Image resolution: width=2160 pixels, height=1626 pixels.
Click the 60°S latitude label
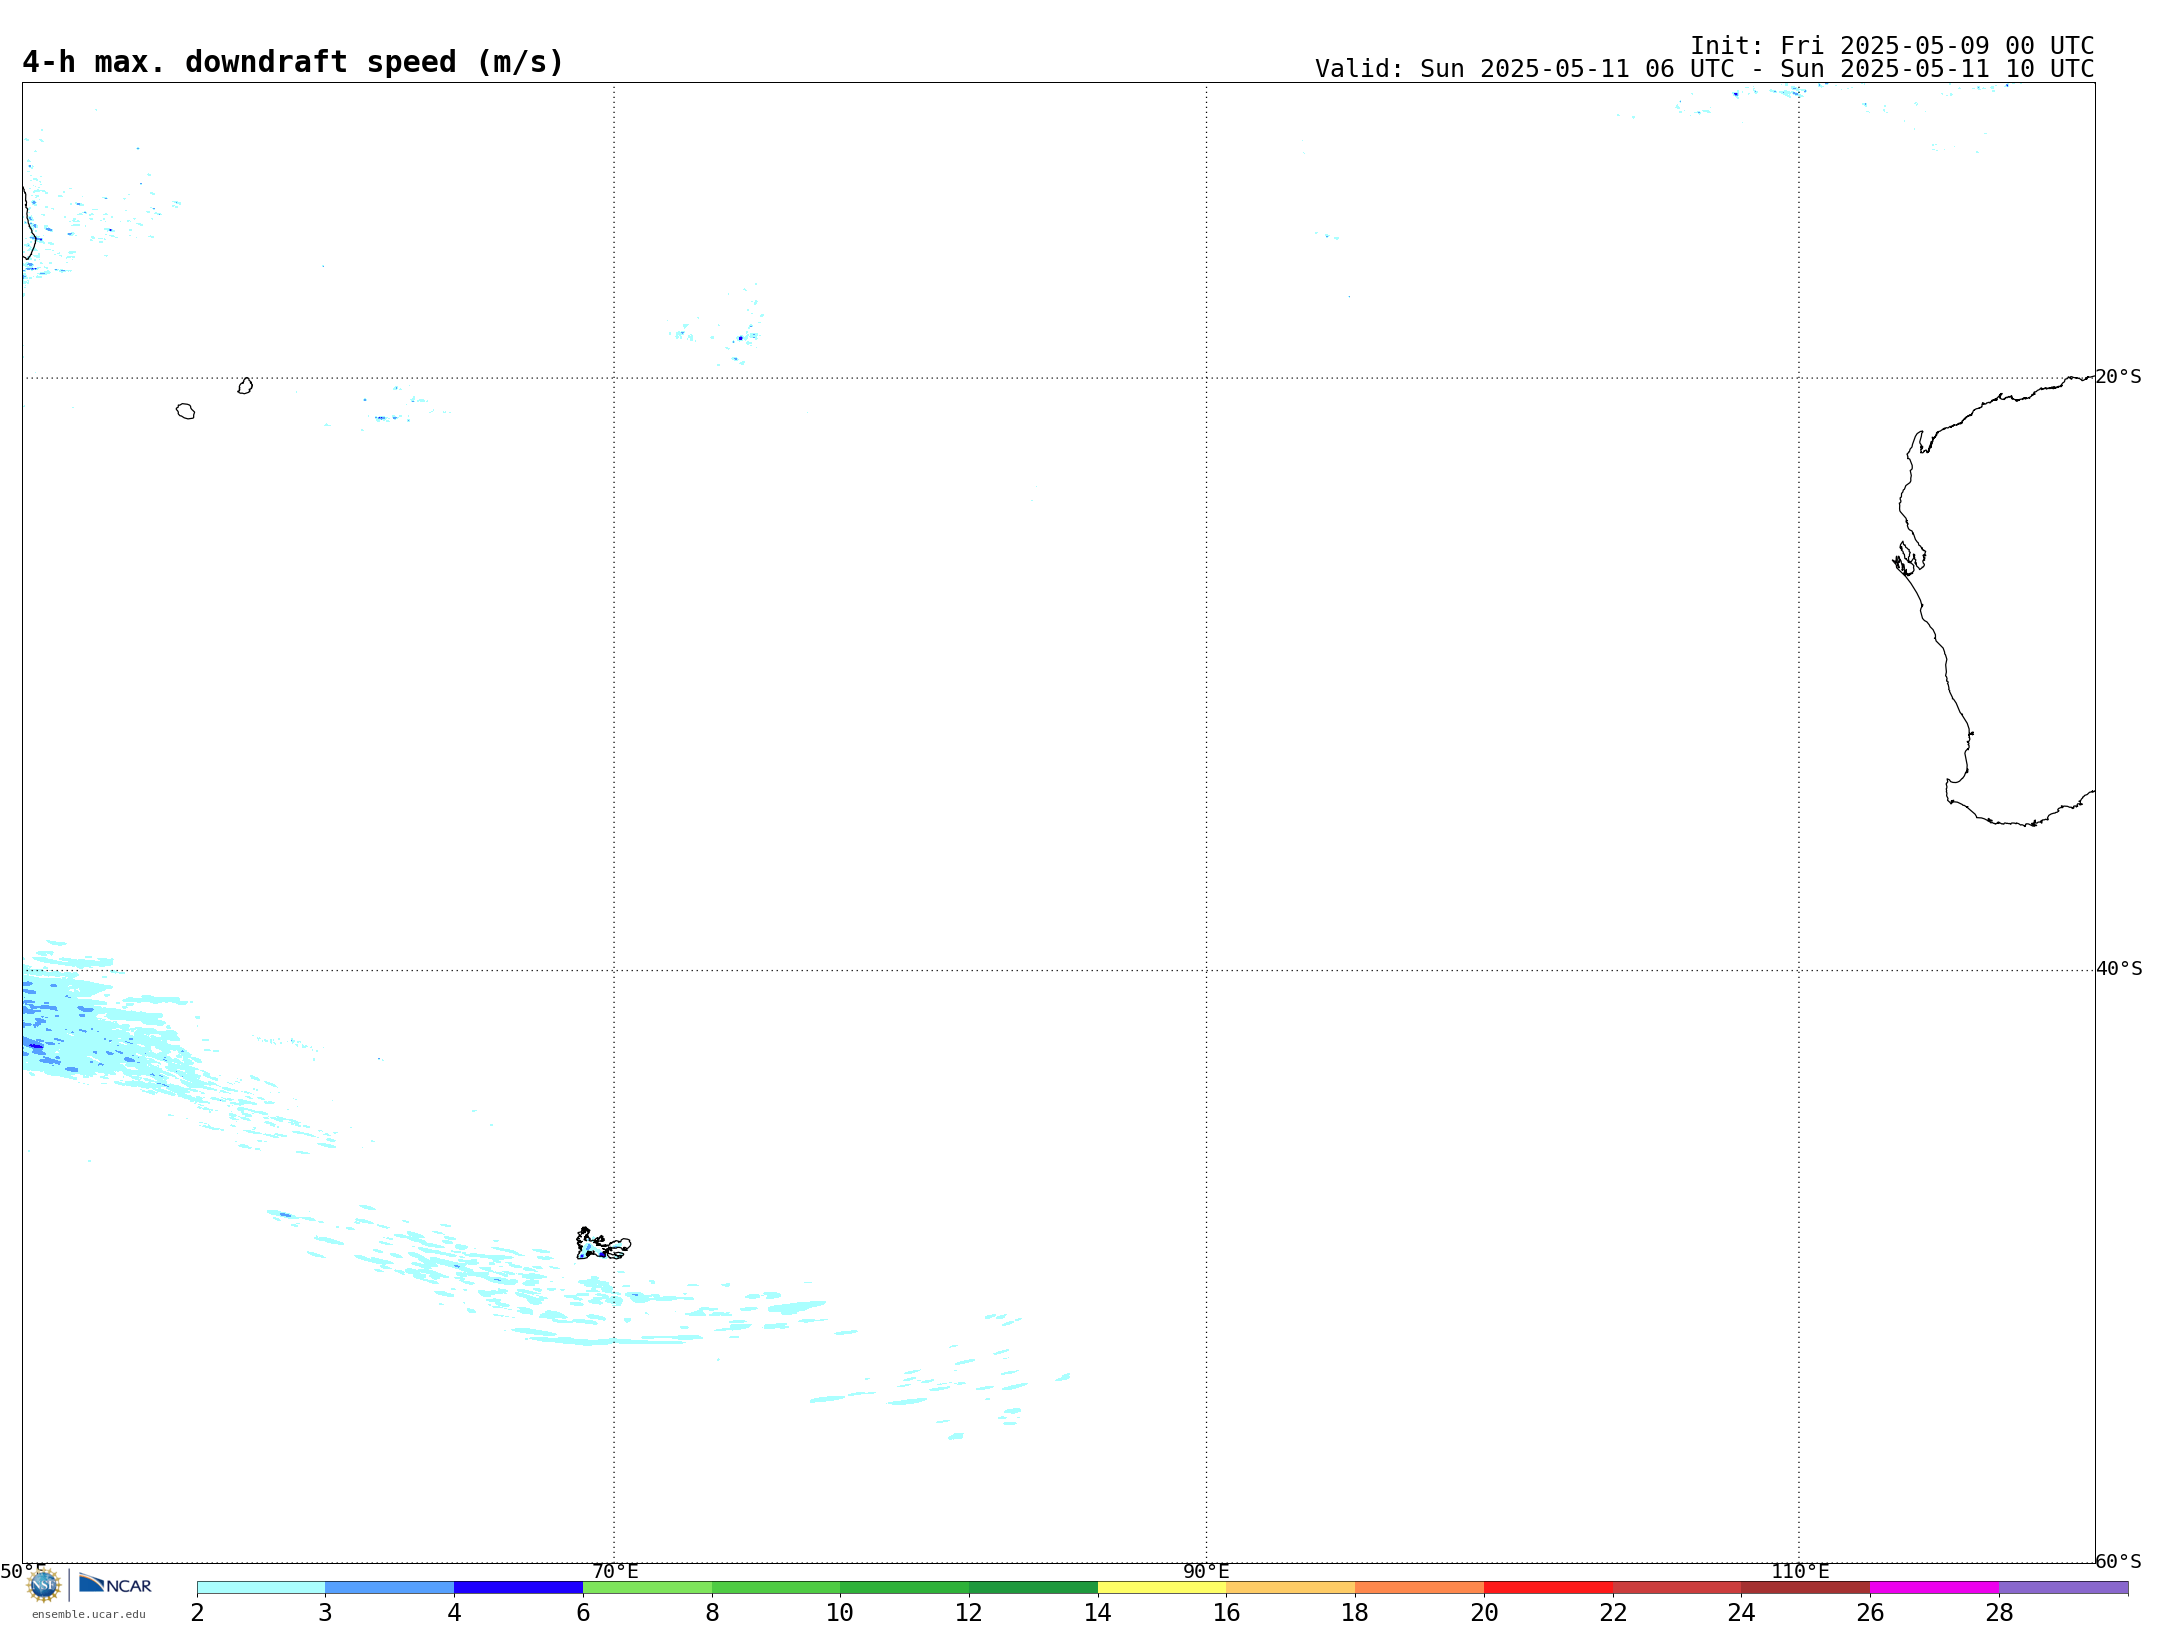pos(2119,1561)
